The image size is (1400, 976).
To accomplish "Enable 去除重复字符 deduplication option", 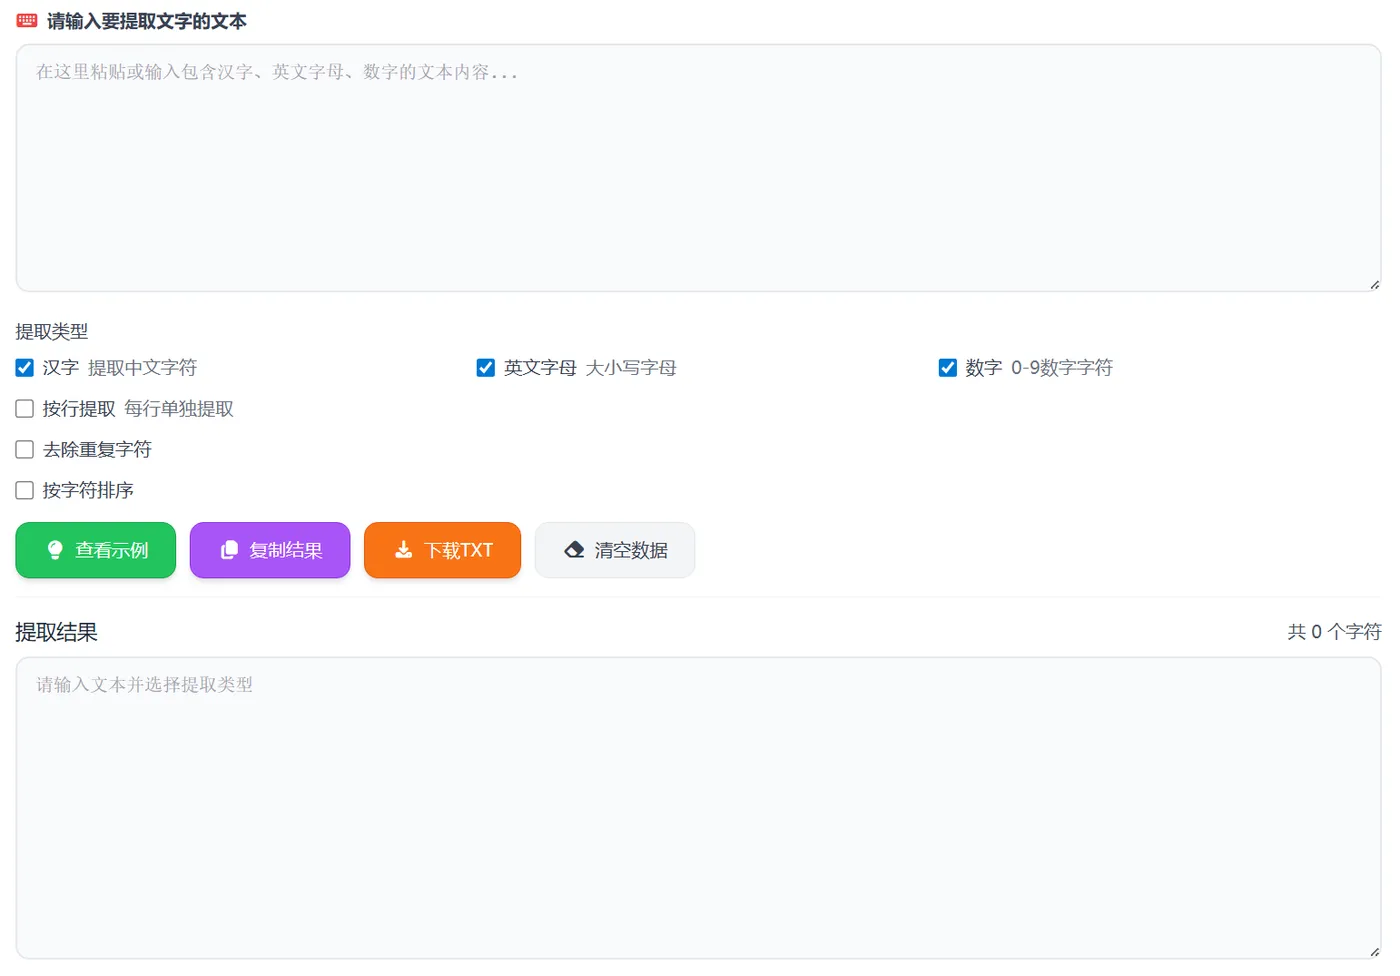I will click(24, 449).
